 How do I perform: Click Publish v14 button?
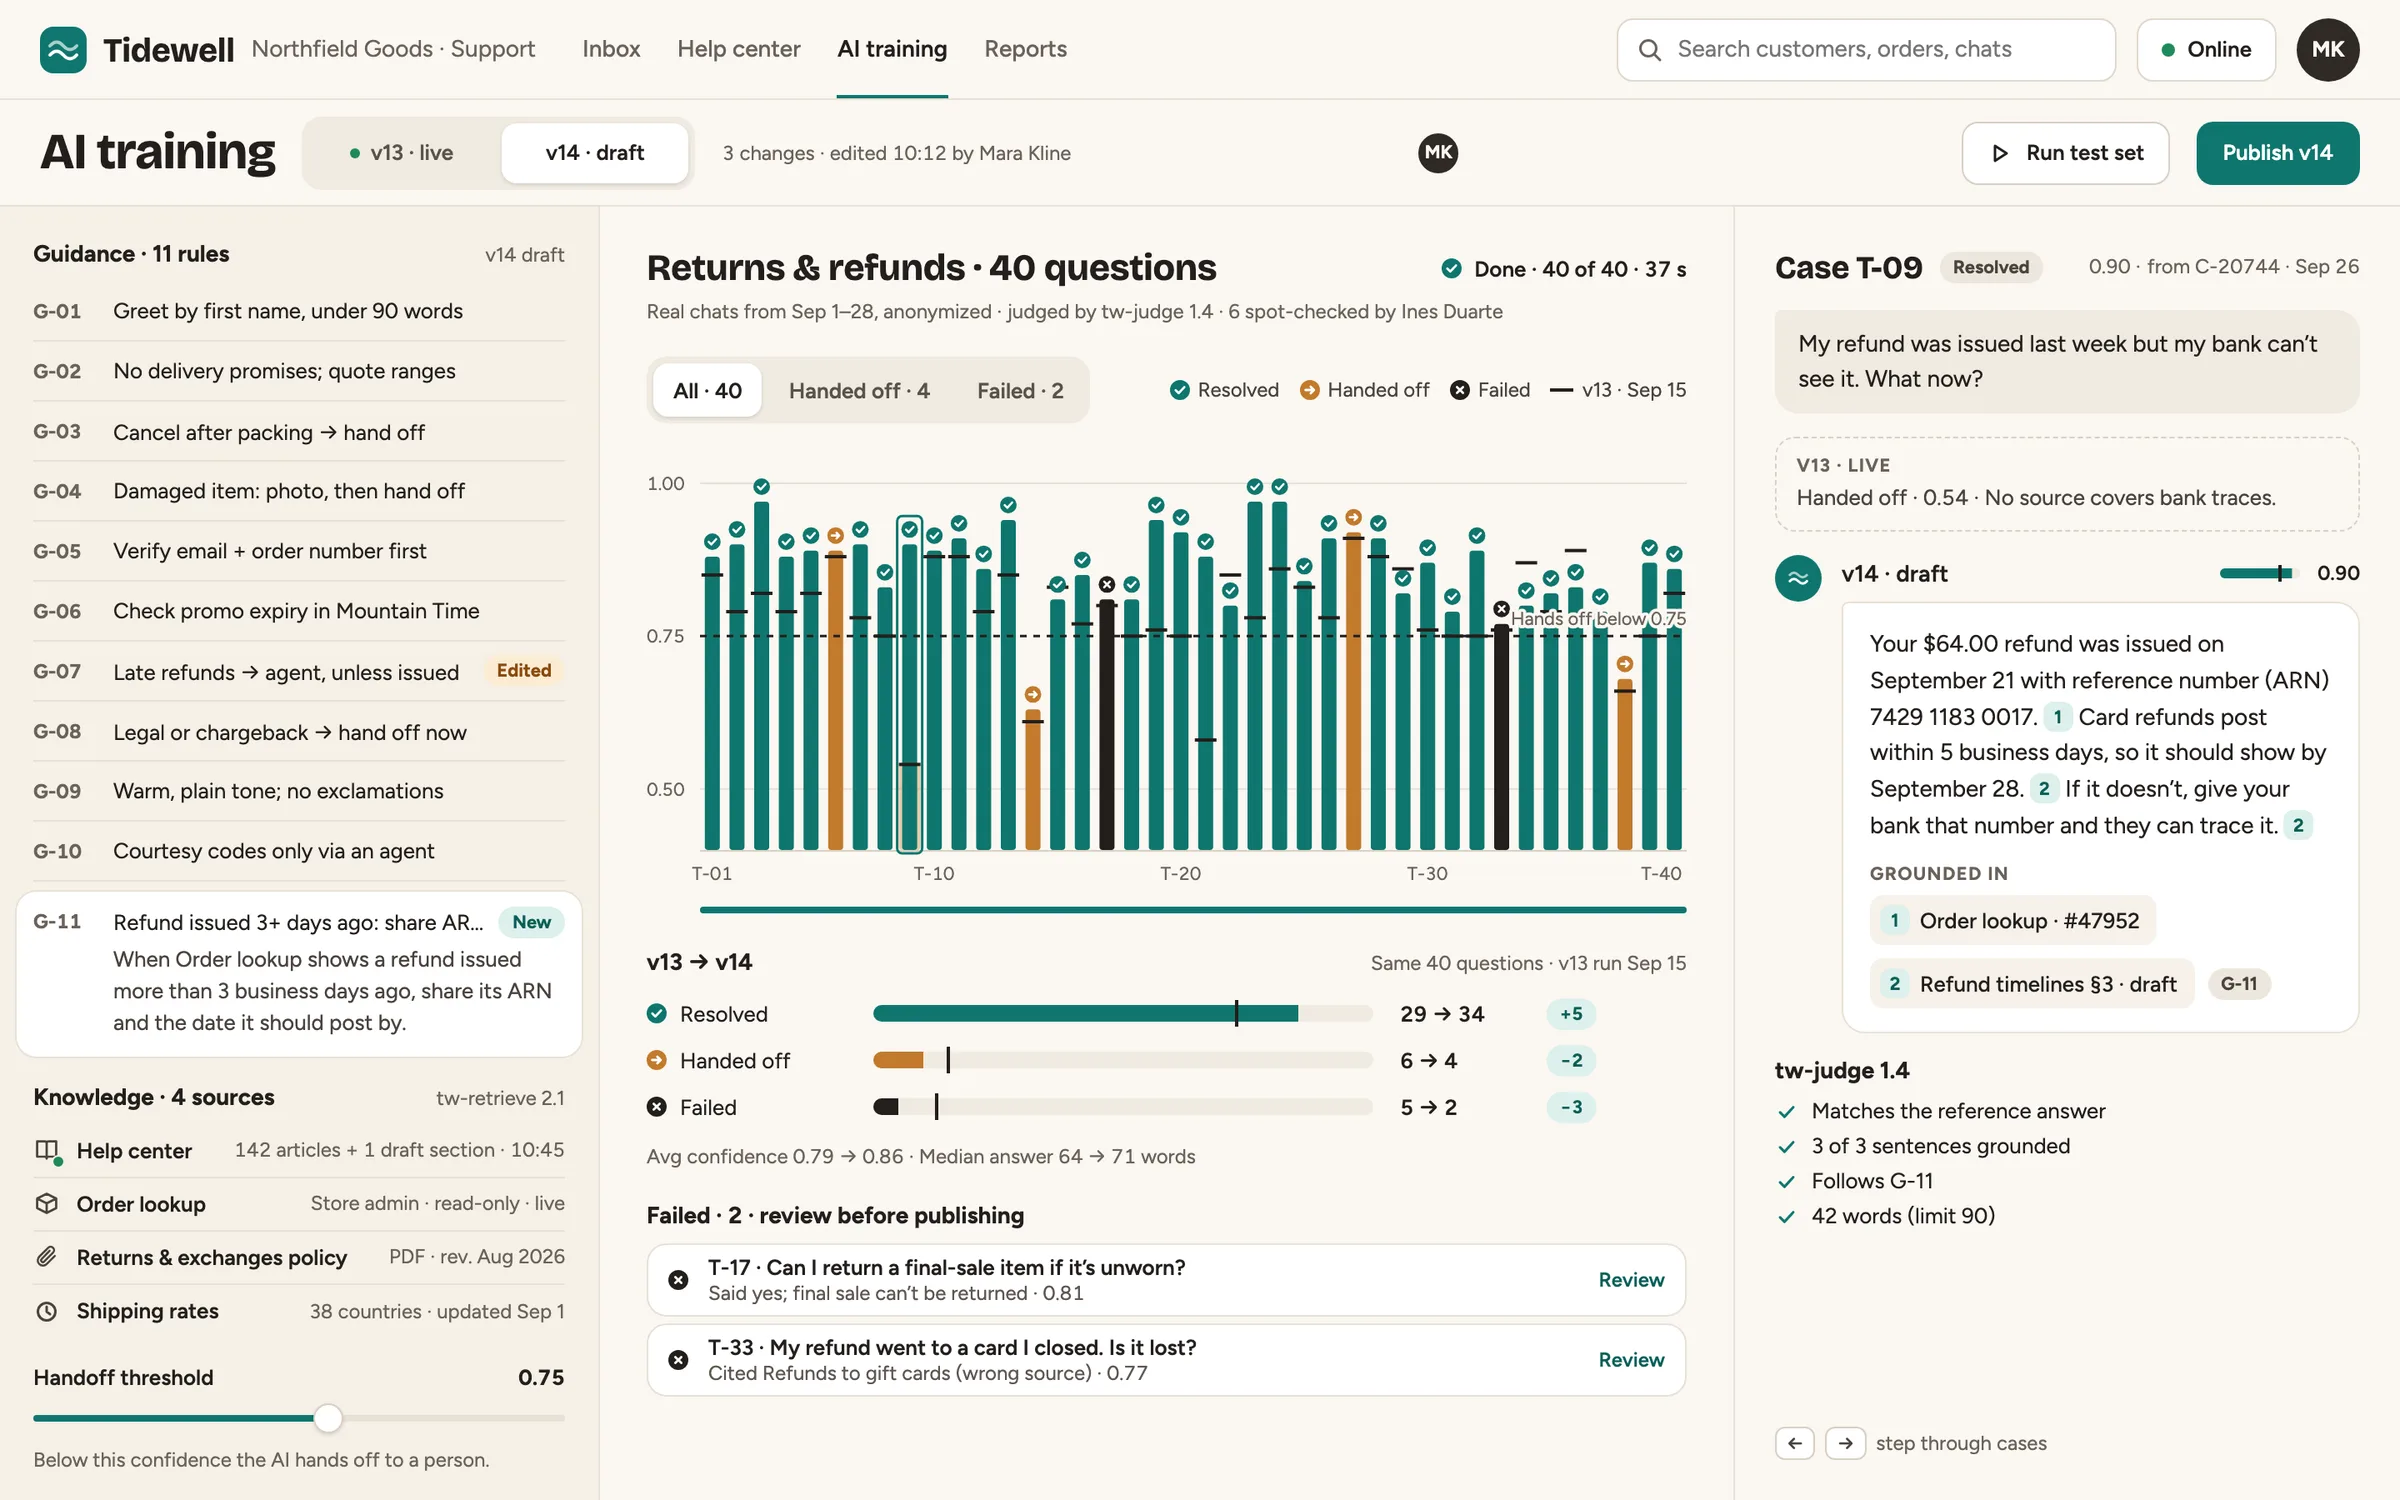click(2277, 153)
